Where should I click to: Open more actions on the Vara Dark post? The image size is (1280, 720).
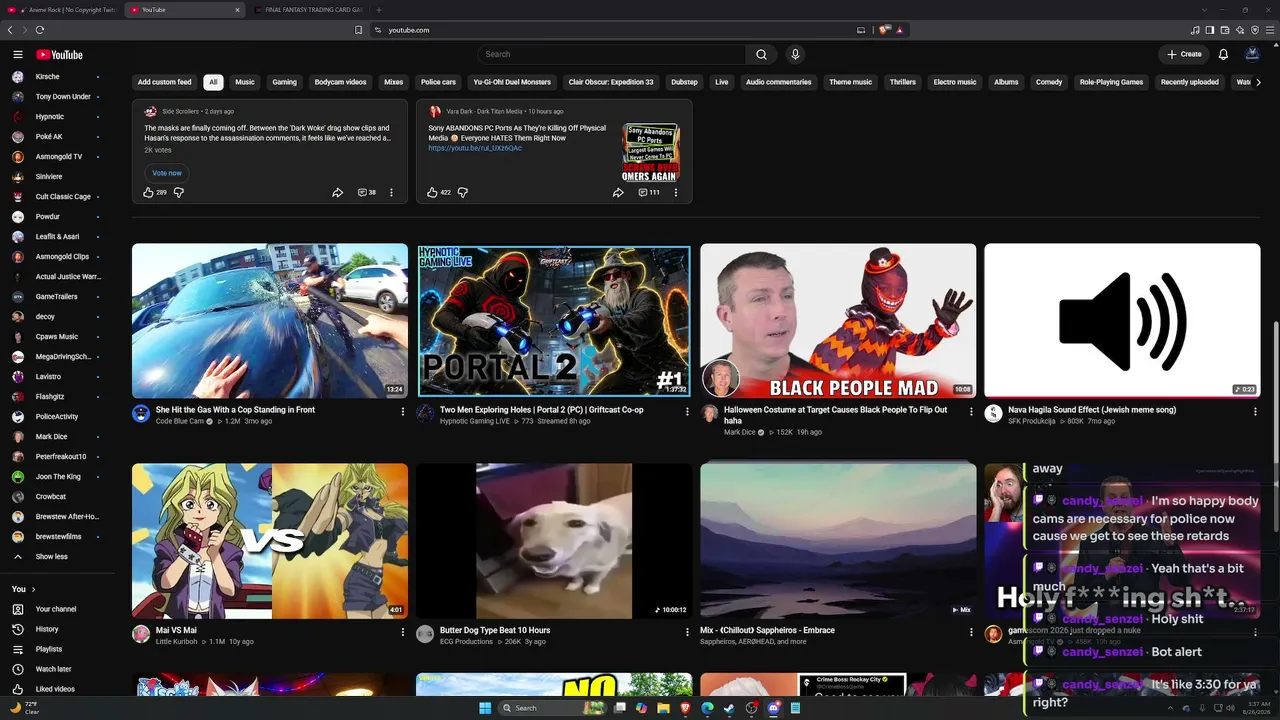coord(675,192)
